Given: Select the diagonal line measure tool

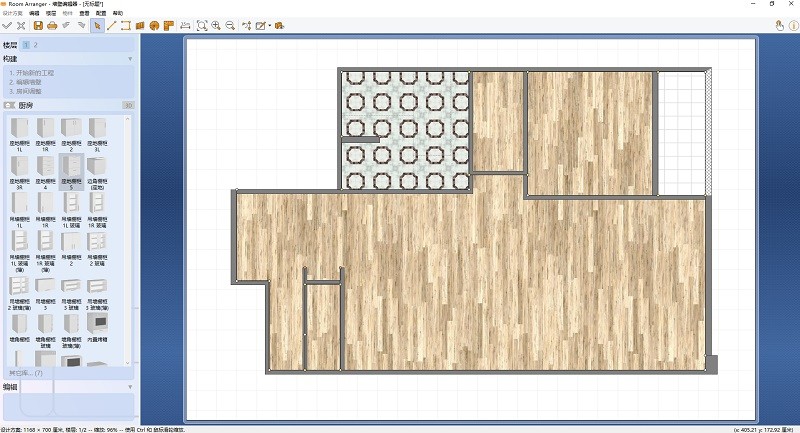Looking at the screenshot, I should (111, 26).
